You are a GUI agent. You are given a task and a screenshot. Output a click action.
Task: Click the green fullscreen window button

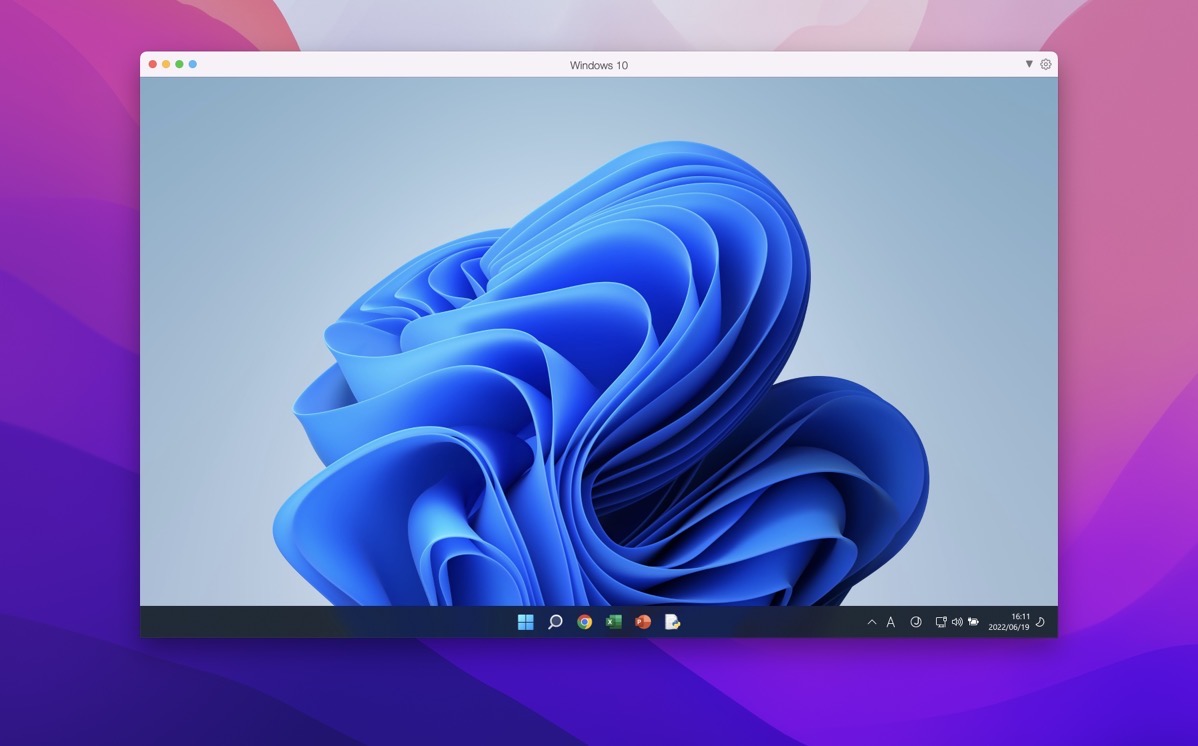(180, 64)
